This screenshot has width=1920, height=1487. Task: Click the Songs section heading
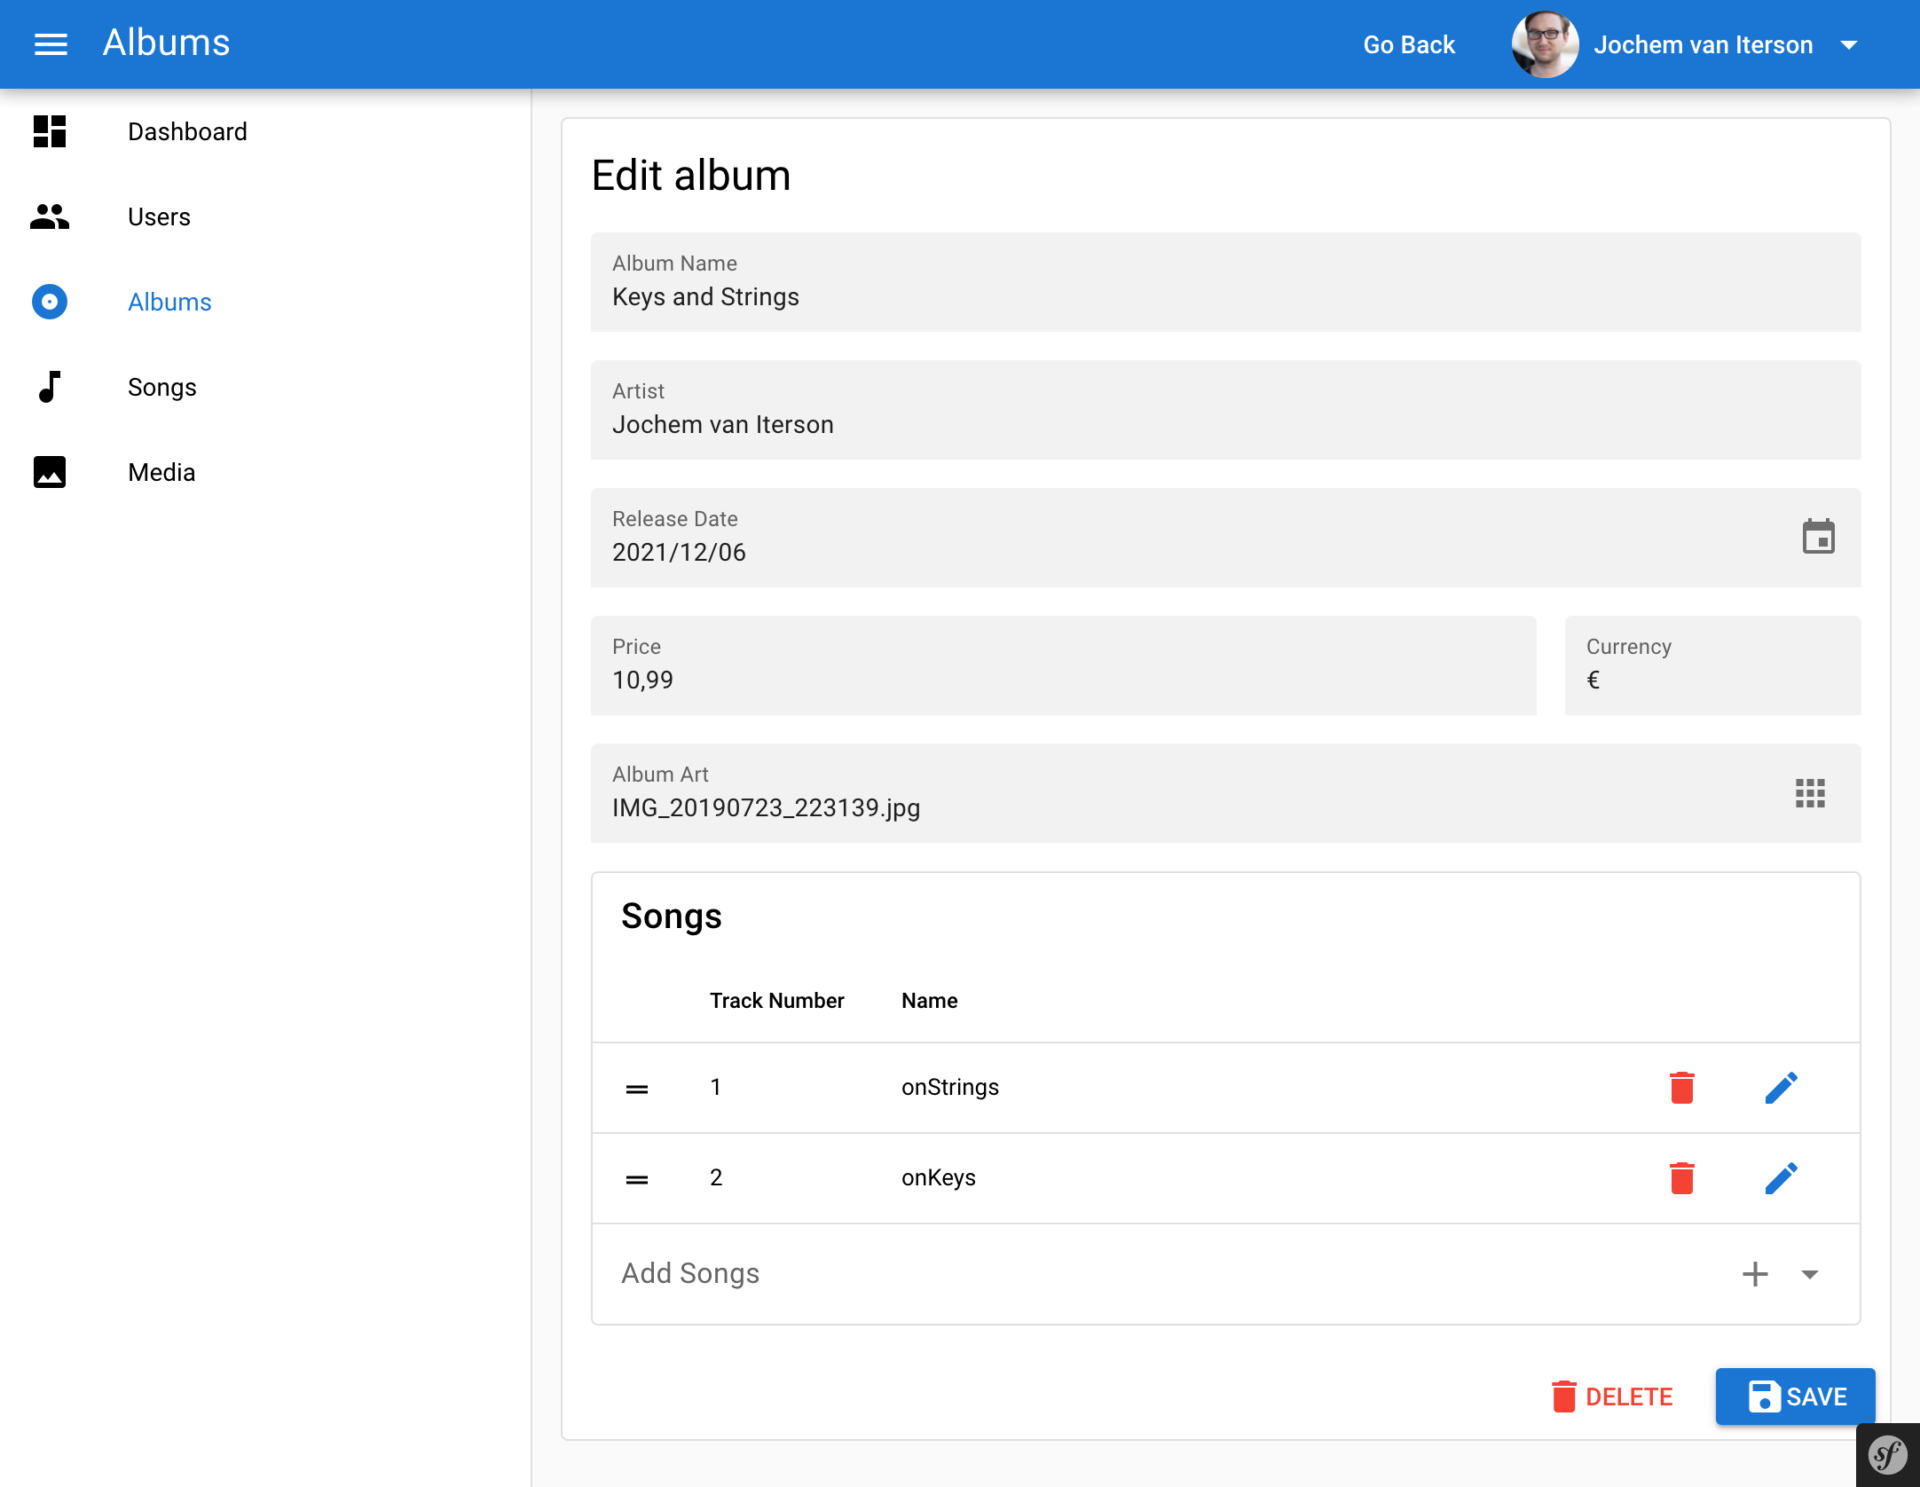coord(671,916)
